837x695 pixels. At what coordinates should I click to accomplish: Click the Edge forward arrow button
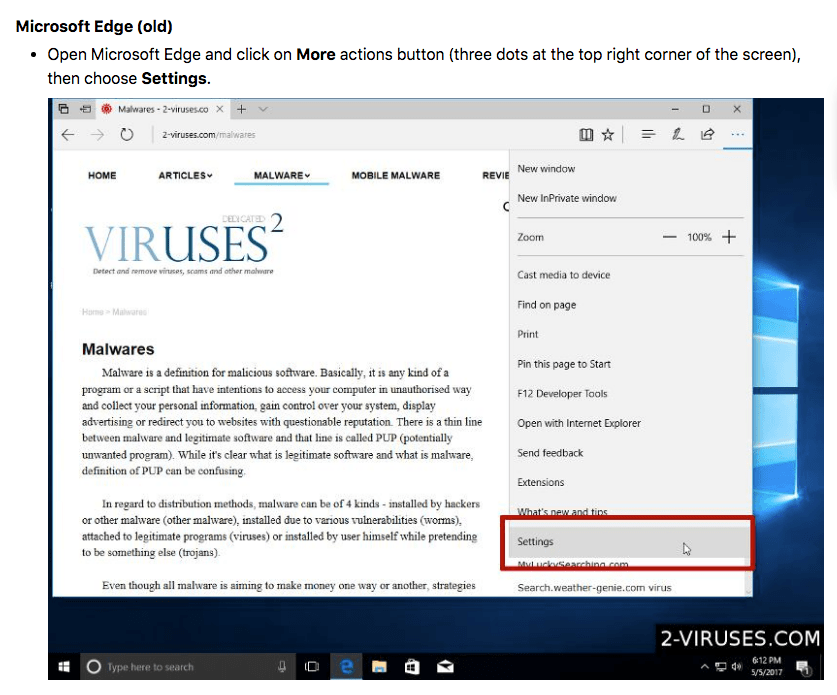[97, 135]
